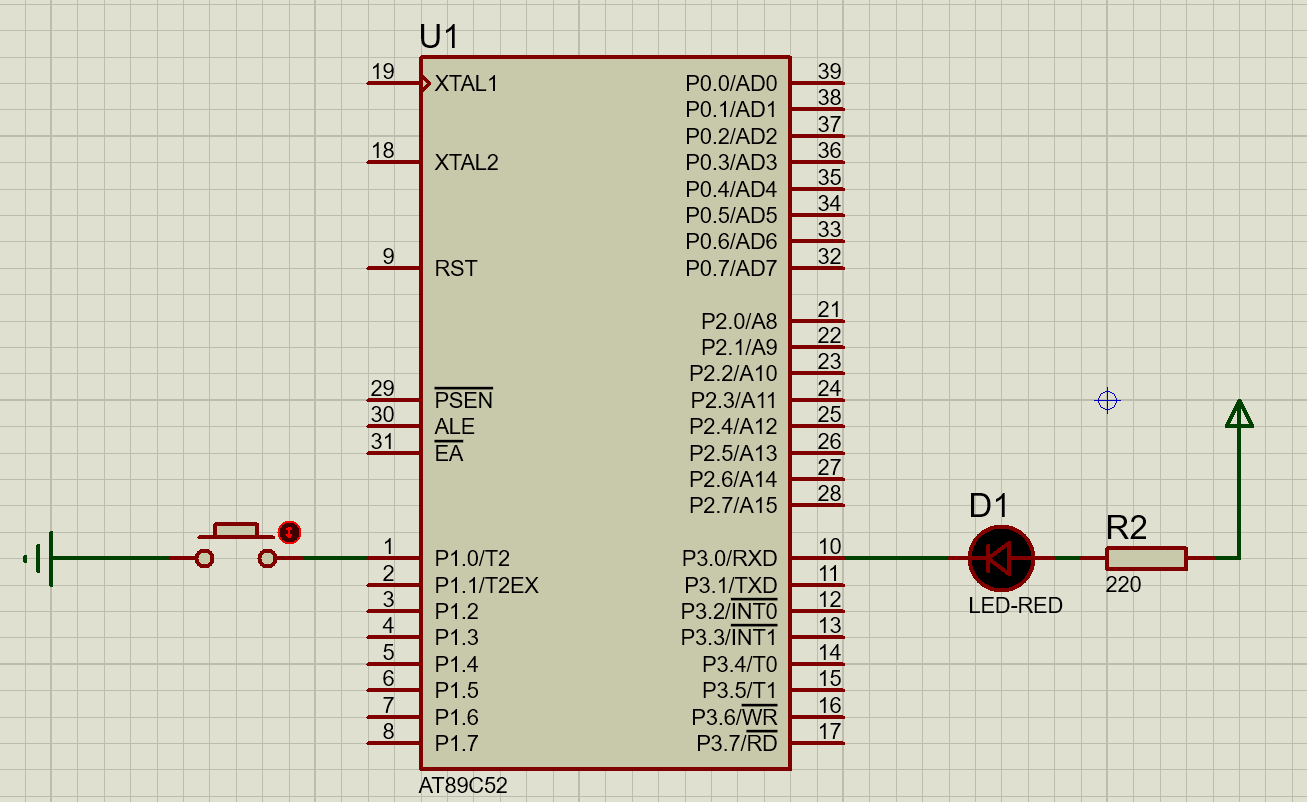Select the 220 resistor value text
1307x802 pixels.
(1123, 585)
